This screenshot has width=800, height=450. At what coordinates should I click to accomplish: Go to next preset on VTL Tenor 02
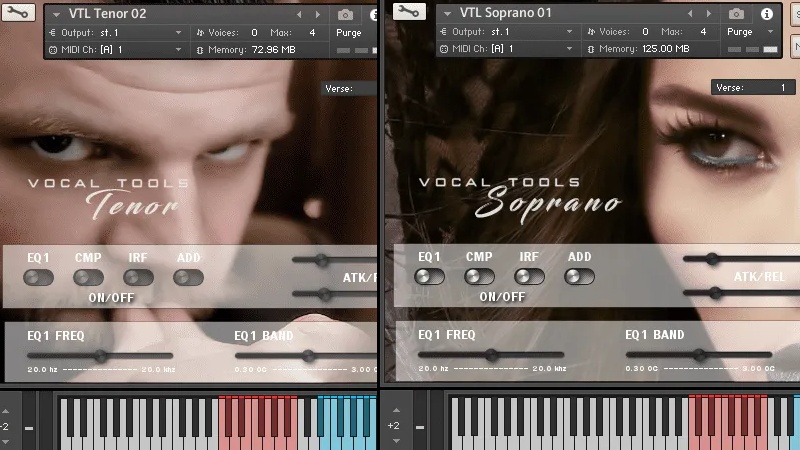(x=318, y=15)
